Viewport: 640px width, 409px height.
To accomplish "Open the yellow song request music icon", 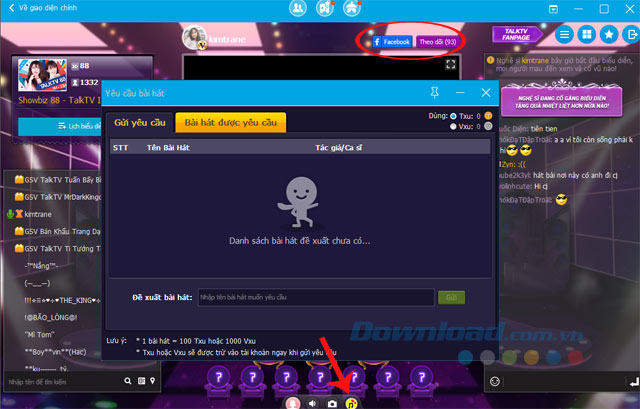I will pos(351,403).
